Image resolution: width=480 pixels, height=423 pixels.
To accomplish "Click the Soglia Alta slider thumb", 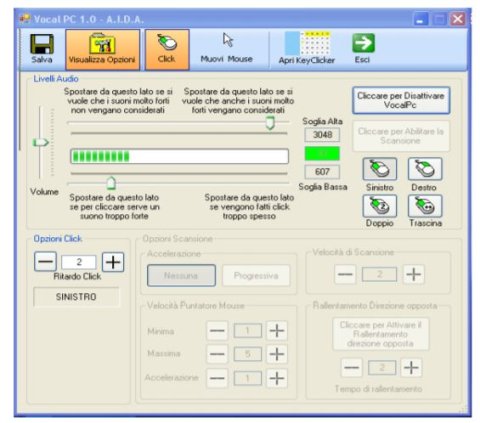I will click(x=270, y=123).
